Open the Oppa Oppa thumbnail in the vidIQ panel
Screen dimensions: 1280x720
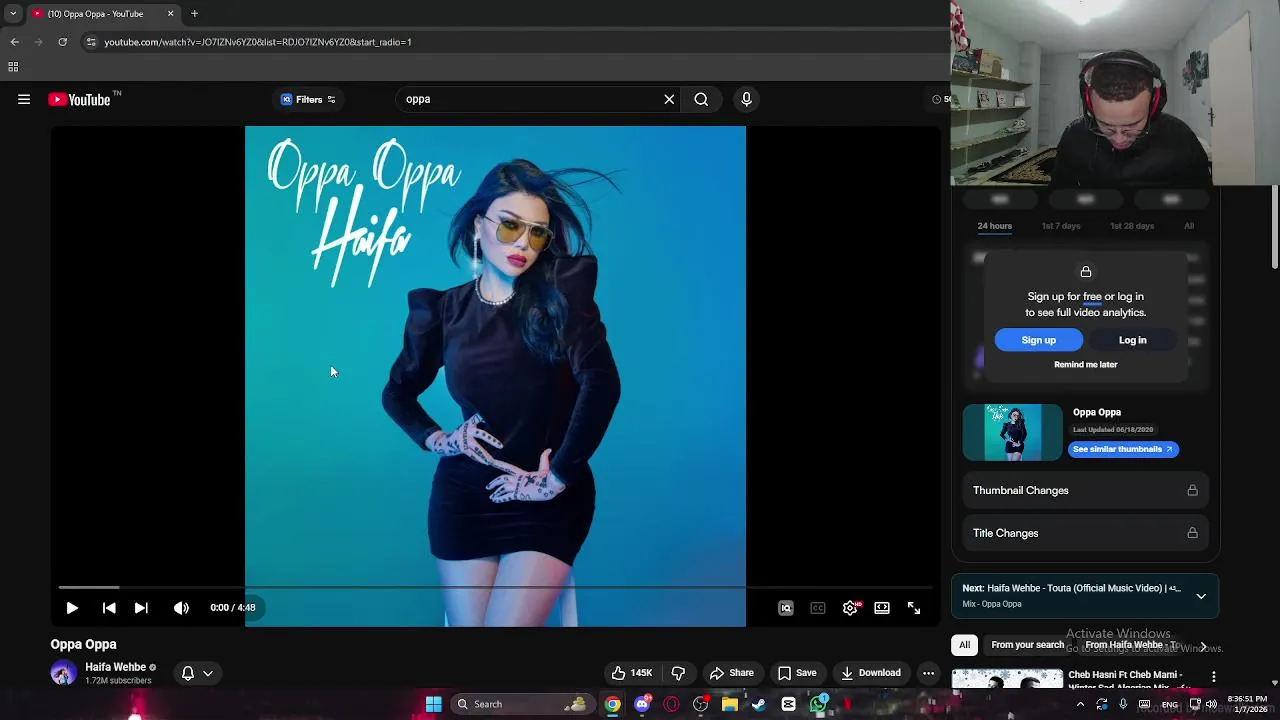point(1012,432)
